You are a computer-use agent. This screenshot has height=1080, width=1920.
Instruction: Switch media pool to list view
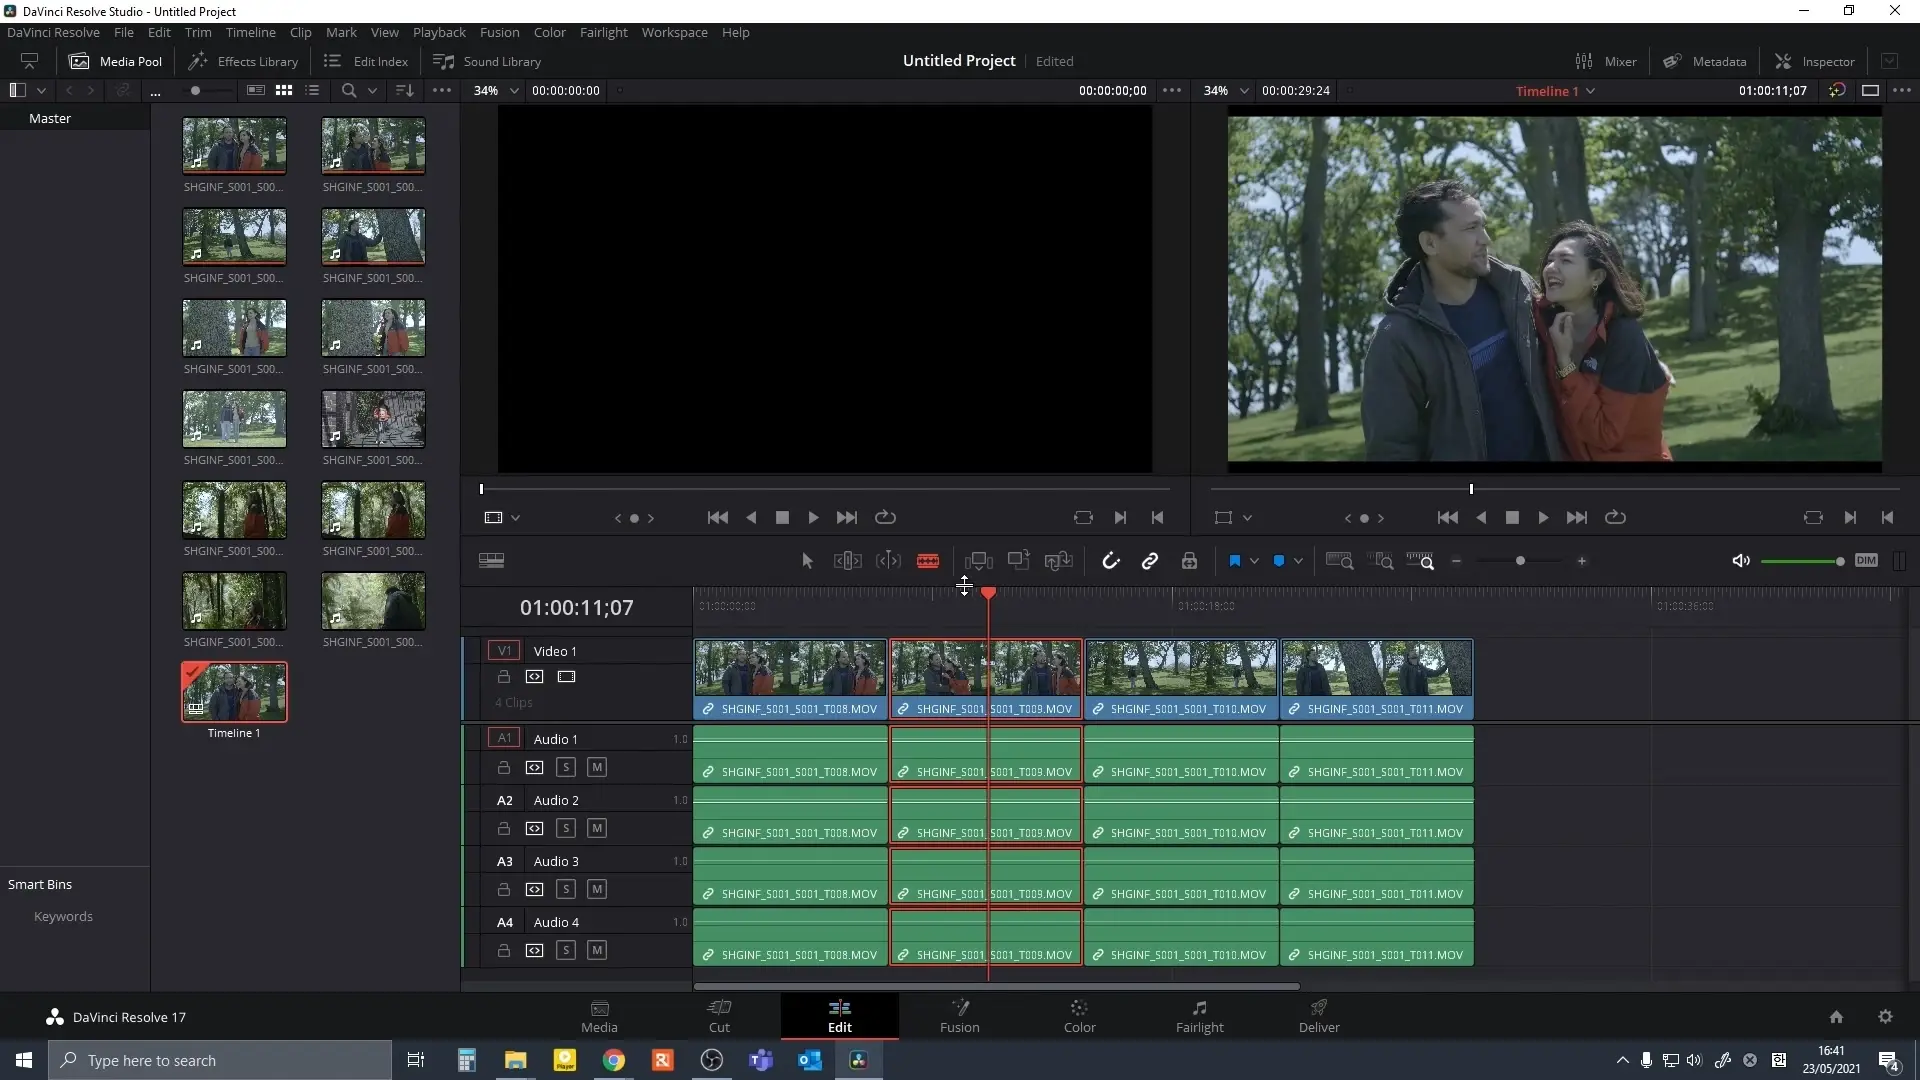point(312,90)
